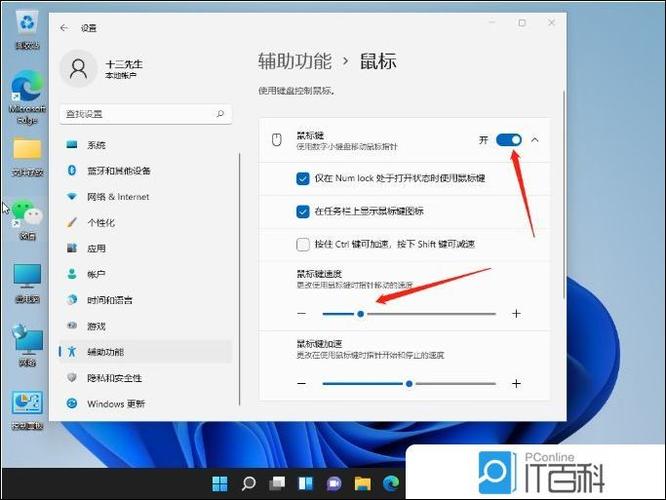Viewport: 666px width, 500px height.
Task: Select 隐私和安全性 in settings sidebar
Action: click(146, 377)
